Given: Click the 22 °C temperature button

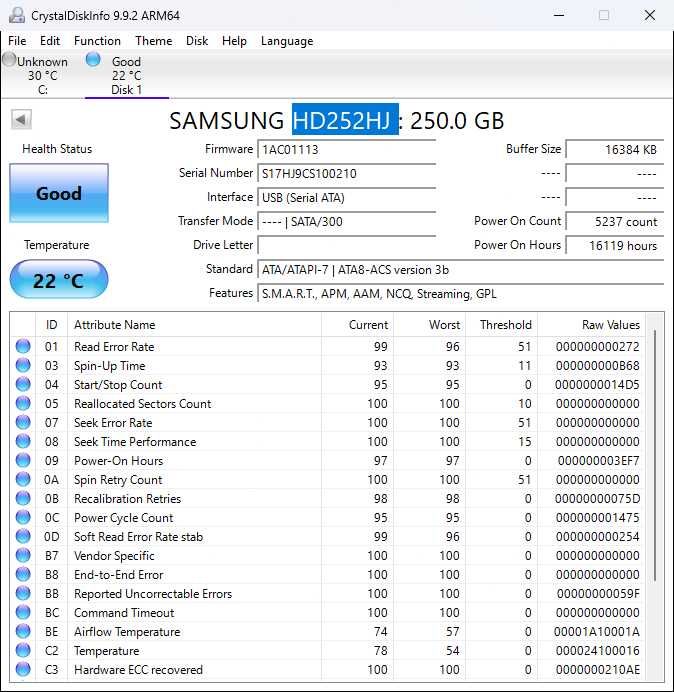Looking at the screenshot, I should click(x=59, y=280).
